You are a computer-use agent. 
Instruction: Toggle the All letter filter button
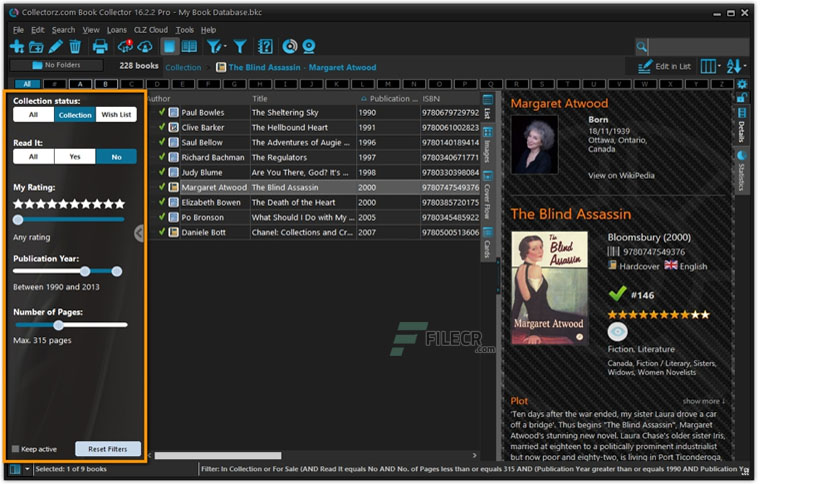tap(27, 84)
